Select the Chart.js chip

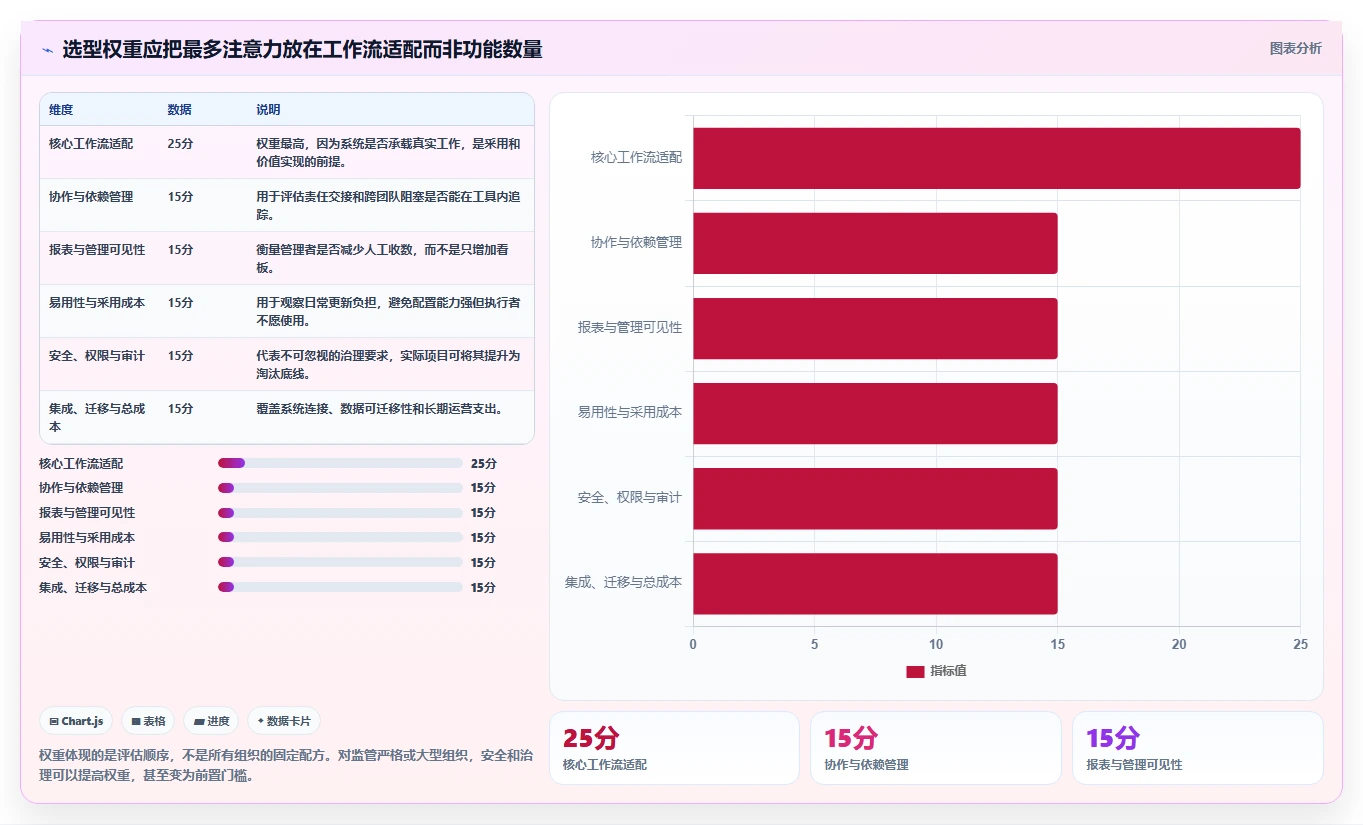(x=76, y=721)
